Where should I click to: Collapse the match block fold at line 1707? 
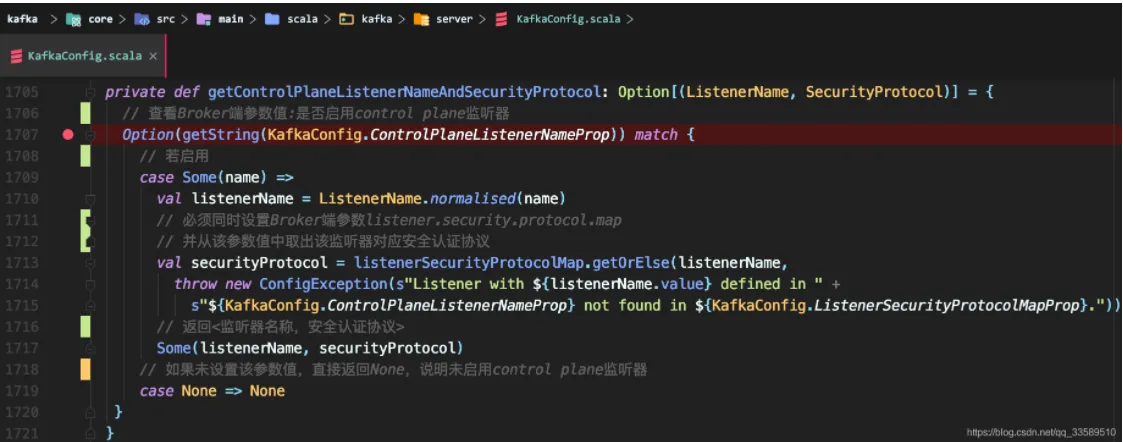(91, 134)
